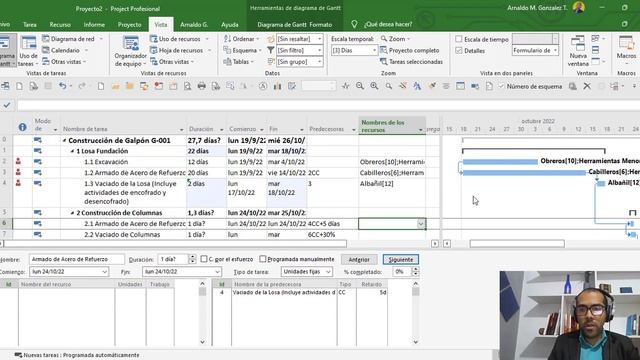Collapse the 1 Losa Fundación summary task
Screen dimensions: 640x360
coord(72,151)
